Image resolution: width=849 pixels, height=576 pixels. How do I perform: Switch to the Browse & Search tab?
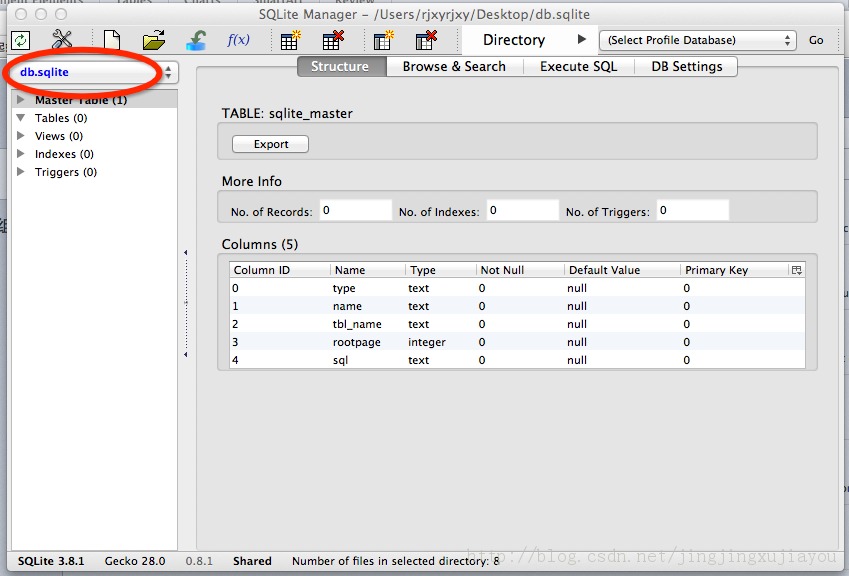tap(454, 66)
